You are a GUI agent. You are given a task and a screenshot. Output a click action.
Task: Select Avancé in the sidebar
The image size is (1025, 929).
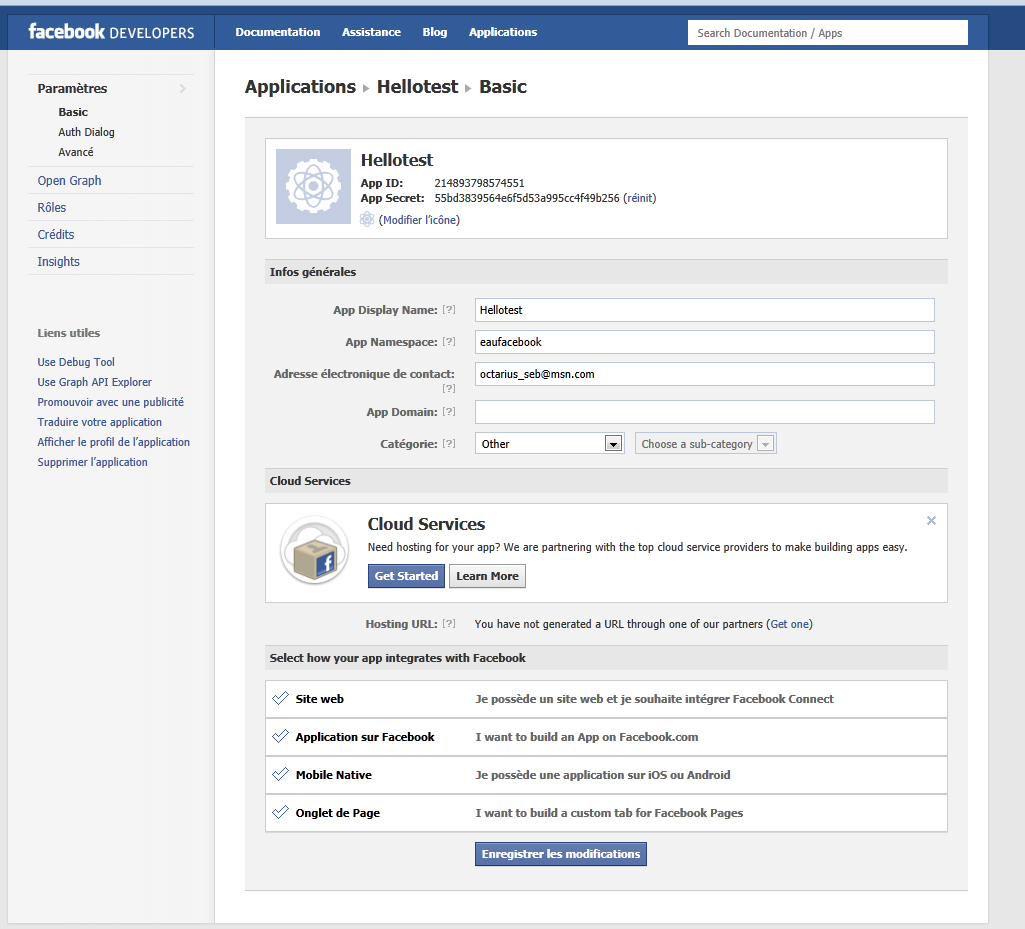[x=76, y=152]
